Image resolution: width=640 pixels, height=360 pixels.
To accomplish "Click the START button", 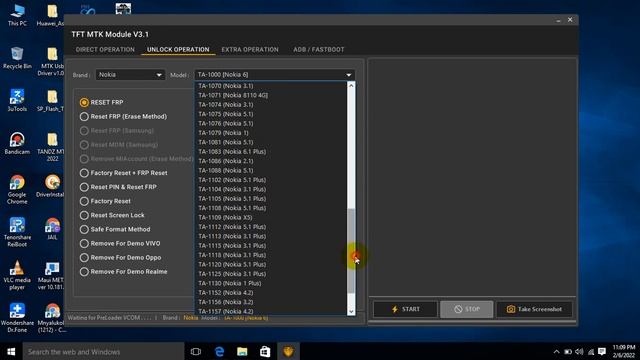I will coord(405,309).
